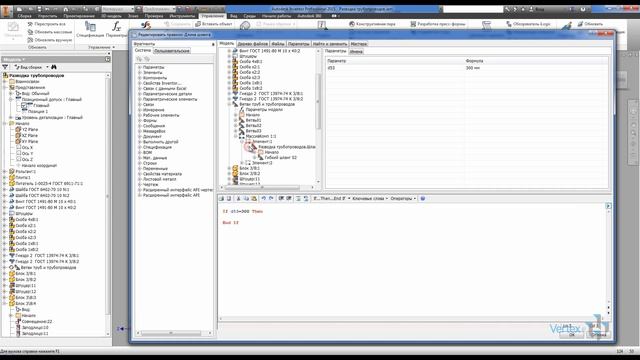Click the Uncomment lines icon in the editor toolbar
Screen dimensions: 640x360
tap(289, 198)
